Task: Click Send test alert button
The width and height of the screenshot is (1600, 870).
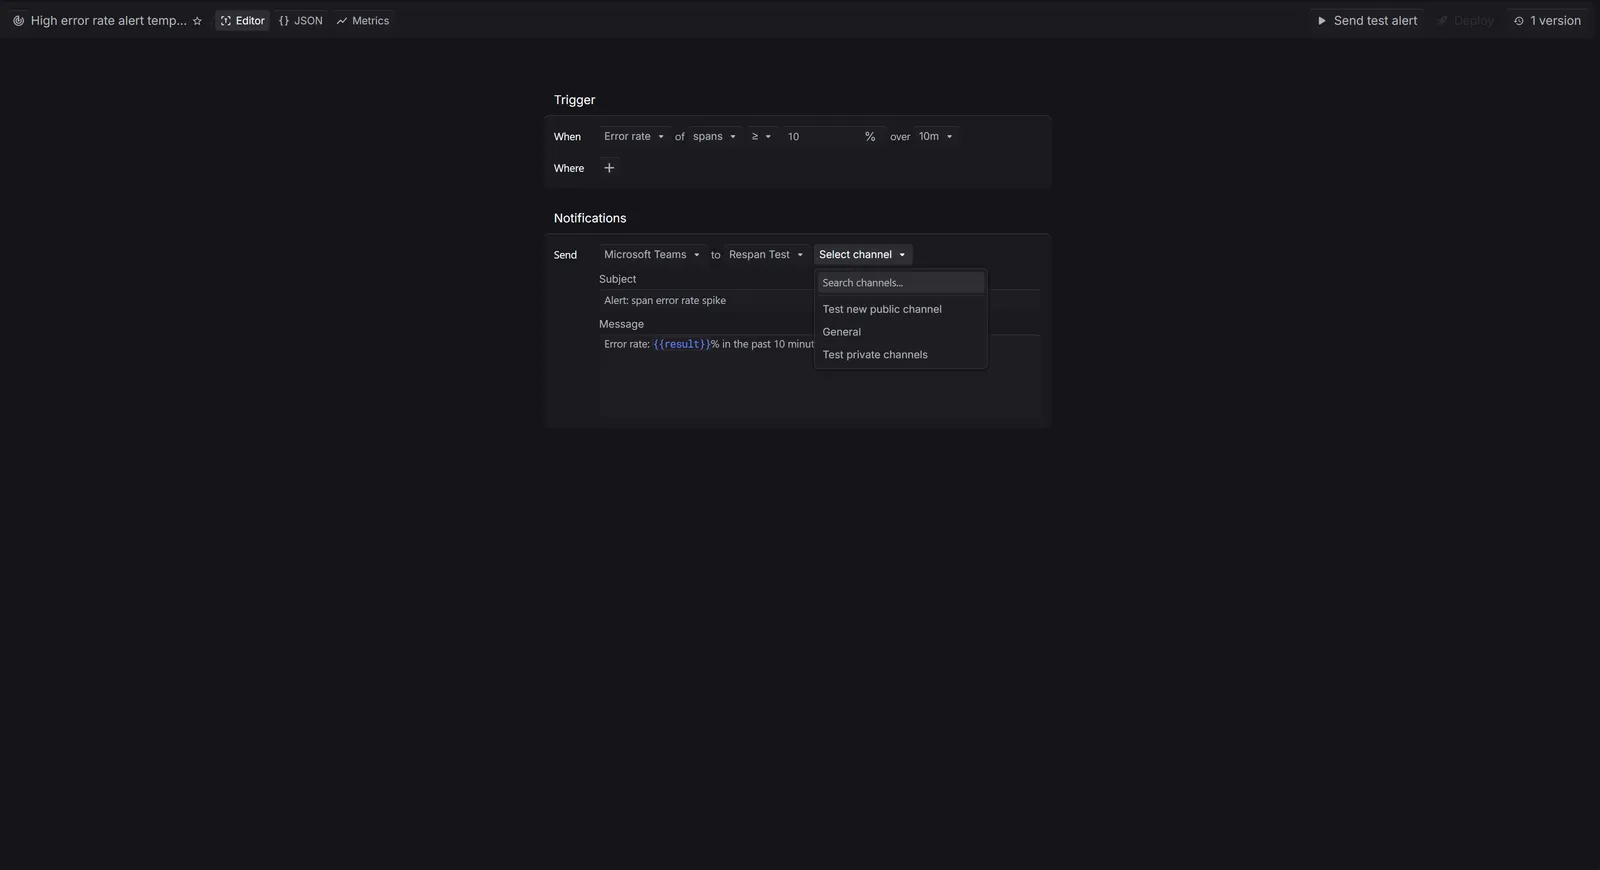Action: (1367, 21)
